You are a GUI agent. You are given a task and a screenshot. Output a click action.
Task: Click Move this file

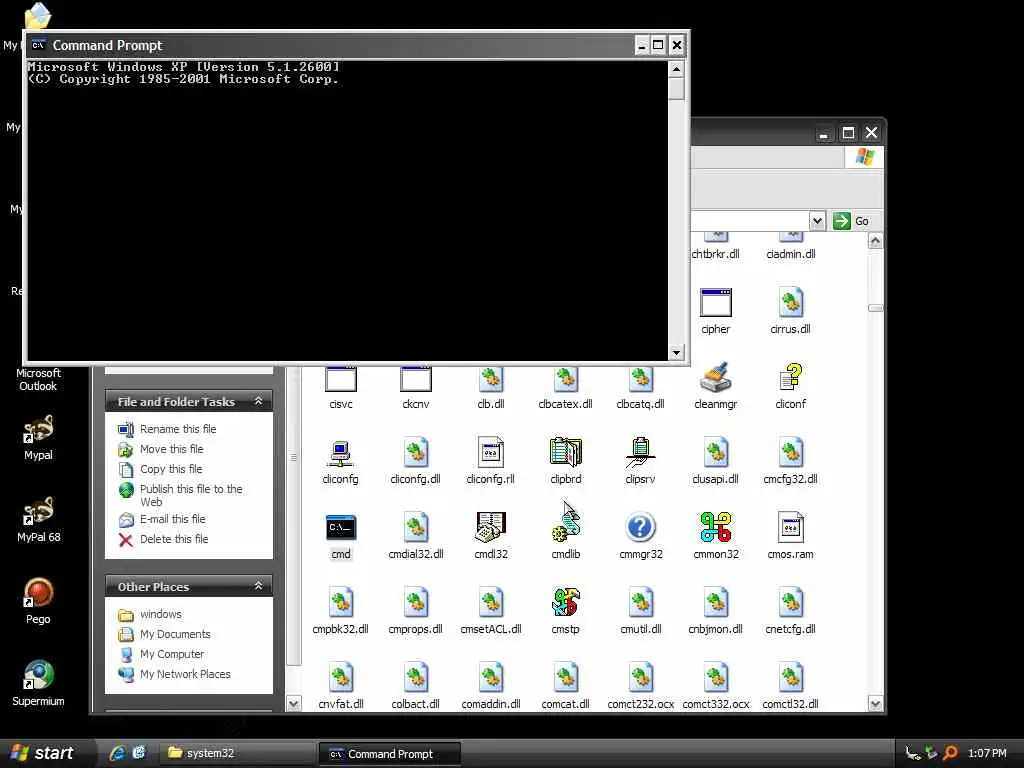(171, 449)
